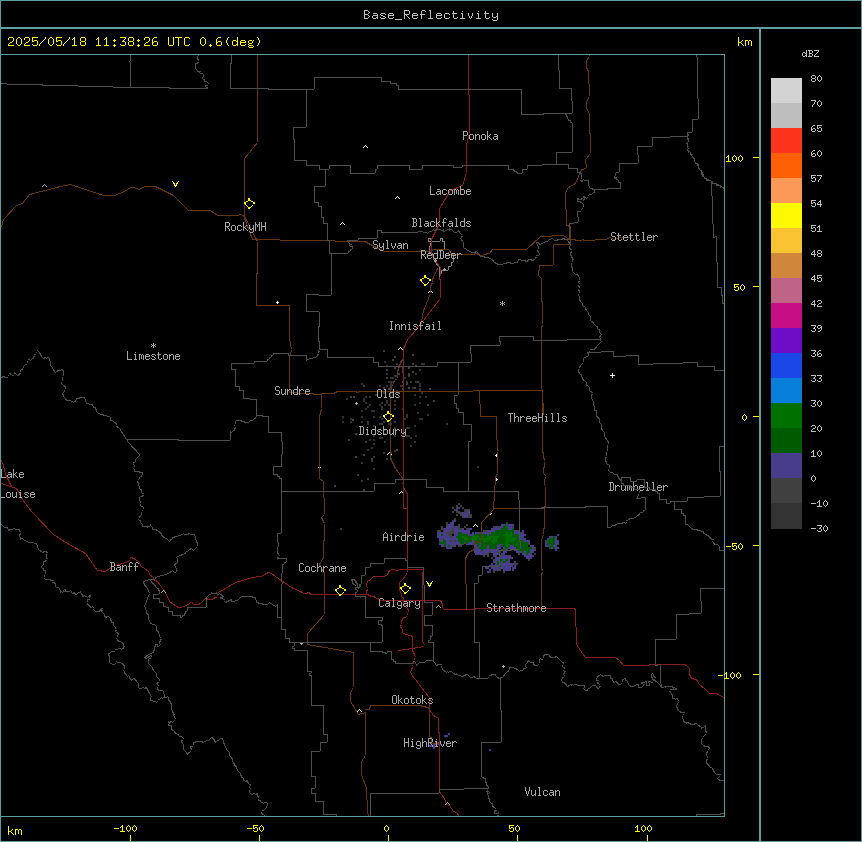Click the -50 tick on the vertical km axis
This screenshot has width=862, height=842.
pos(734,546)
